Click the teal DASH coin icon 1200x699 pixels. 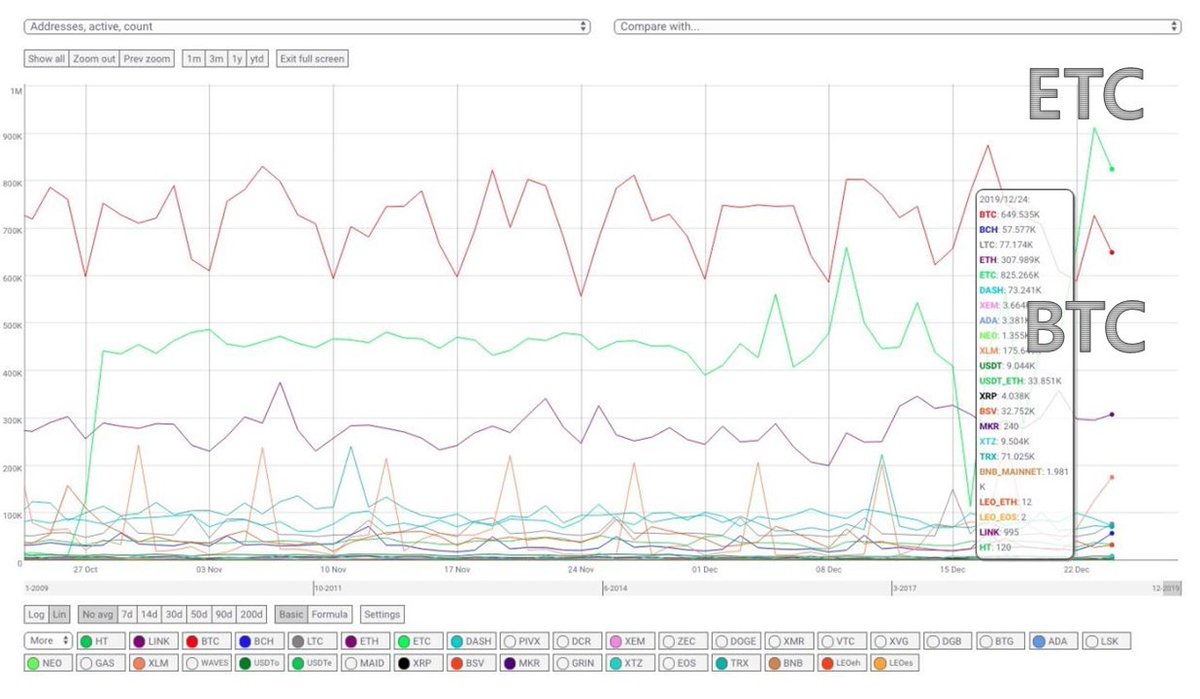tap(459, 641)
